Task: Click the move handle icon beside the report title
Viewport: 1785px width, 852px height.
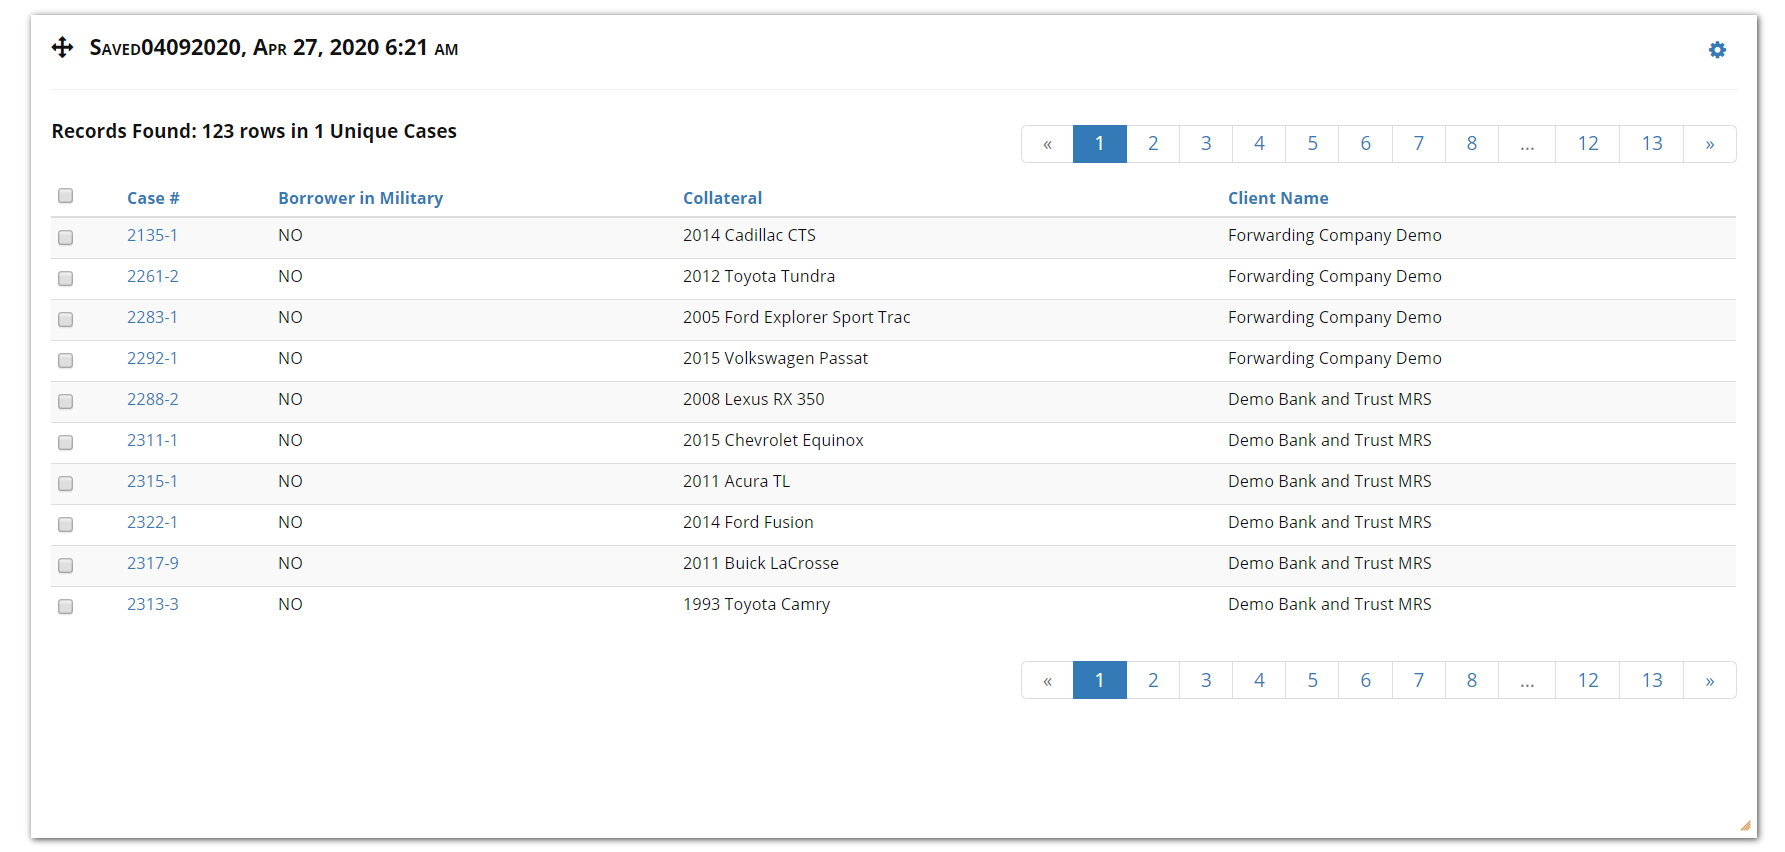Action: tap(62, 47)
